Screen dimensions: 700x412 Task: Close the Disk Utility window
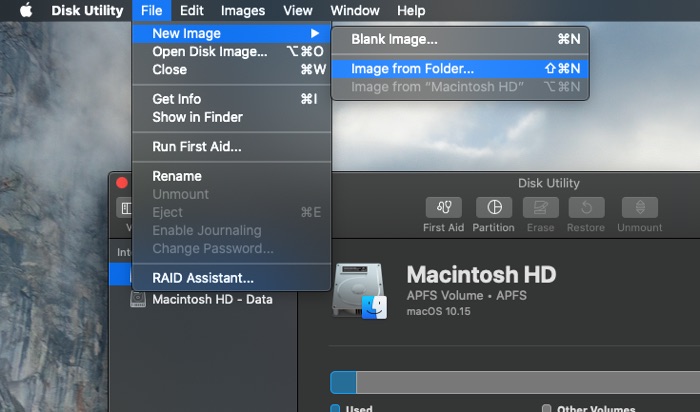(x=122, y=183)
